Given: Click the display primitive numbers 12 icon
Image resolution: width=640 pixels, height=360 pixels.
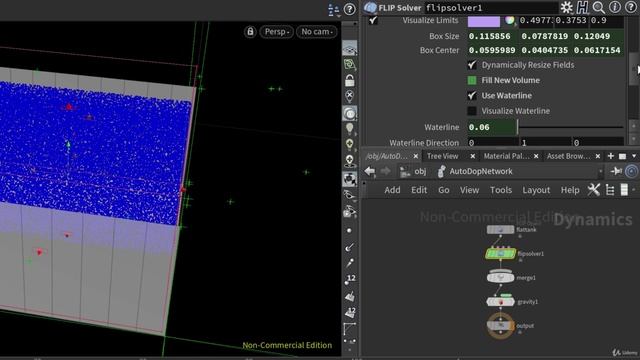Looking at the screenshot, I should (x=350, y=313).
